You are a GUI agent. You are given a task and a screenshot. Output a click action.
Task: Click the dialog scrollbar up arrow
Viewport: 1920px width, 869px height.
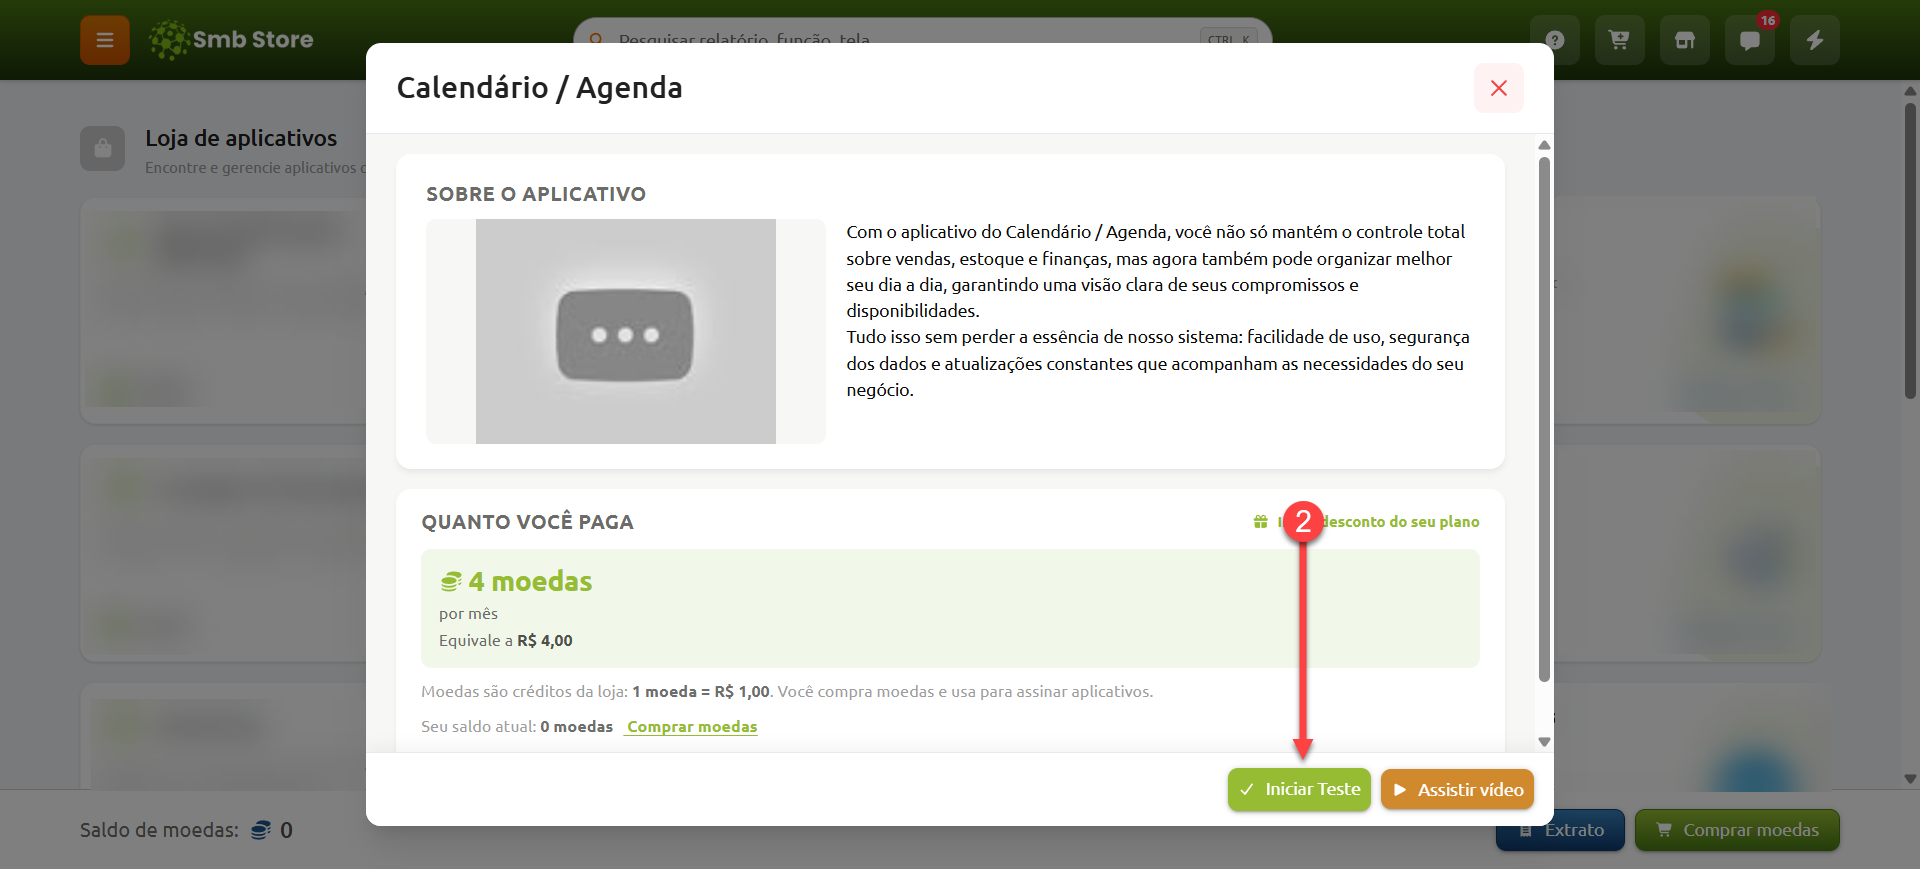tap(1545, 145)
